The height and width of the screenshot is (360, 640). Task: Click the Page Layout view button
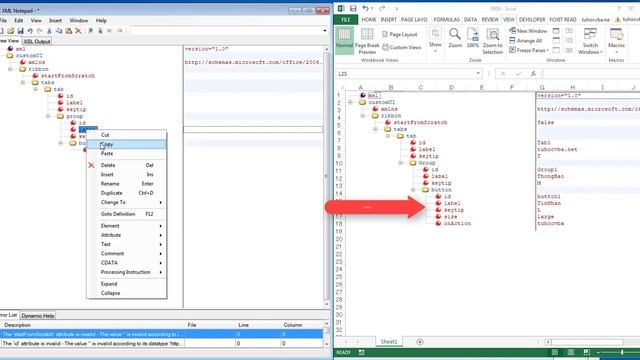(400, 35)
